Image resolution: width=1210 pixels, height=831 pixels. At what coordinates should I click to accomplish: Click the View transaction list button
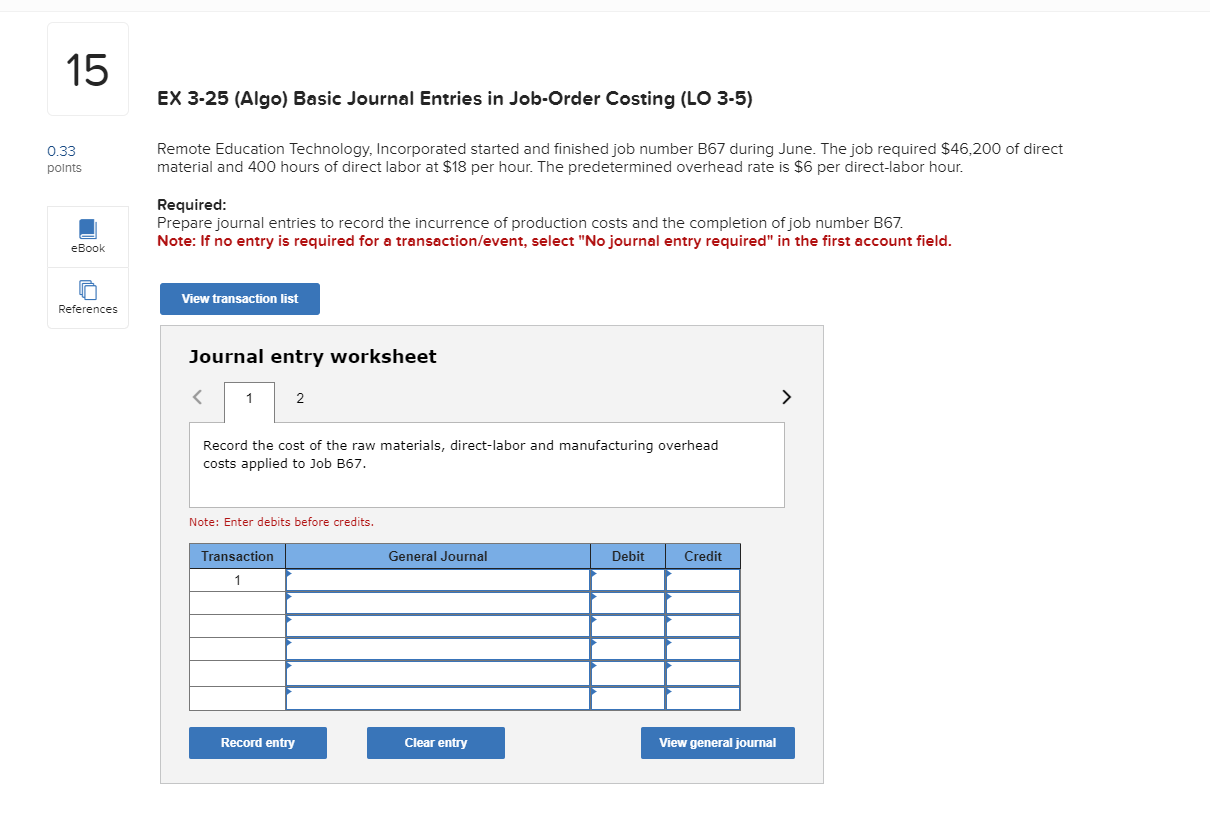239,298
